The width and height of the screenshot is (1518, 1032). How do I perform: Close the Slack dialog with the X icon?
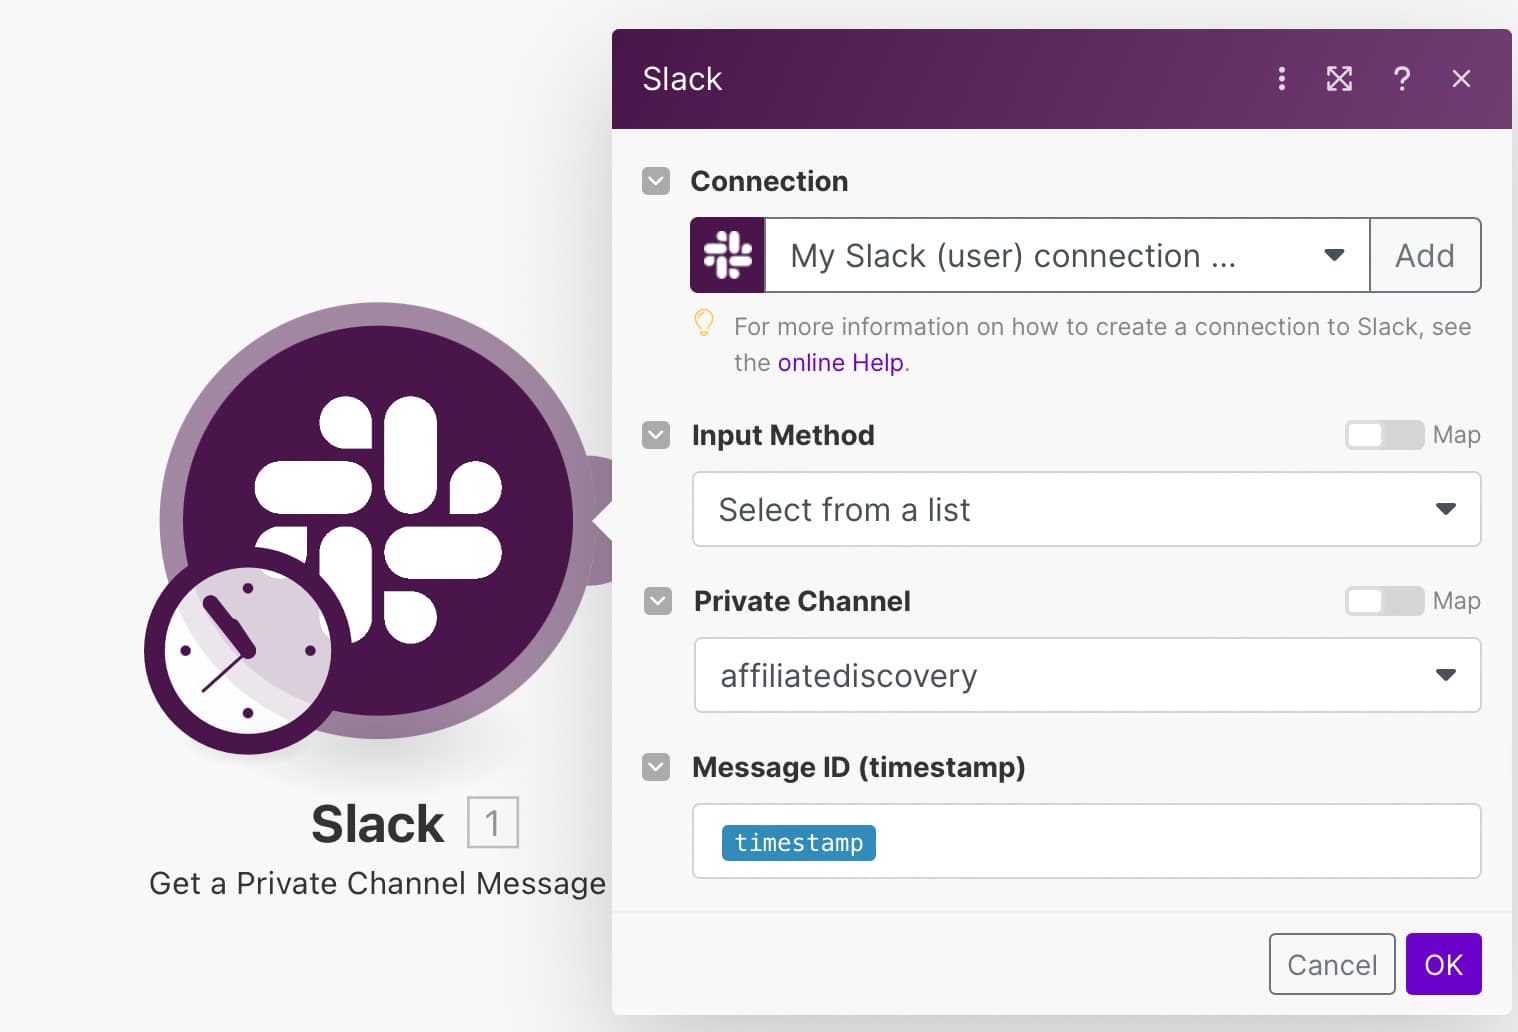(1461, 79)
